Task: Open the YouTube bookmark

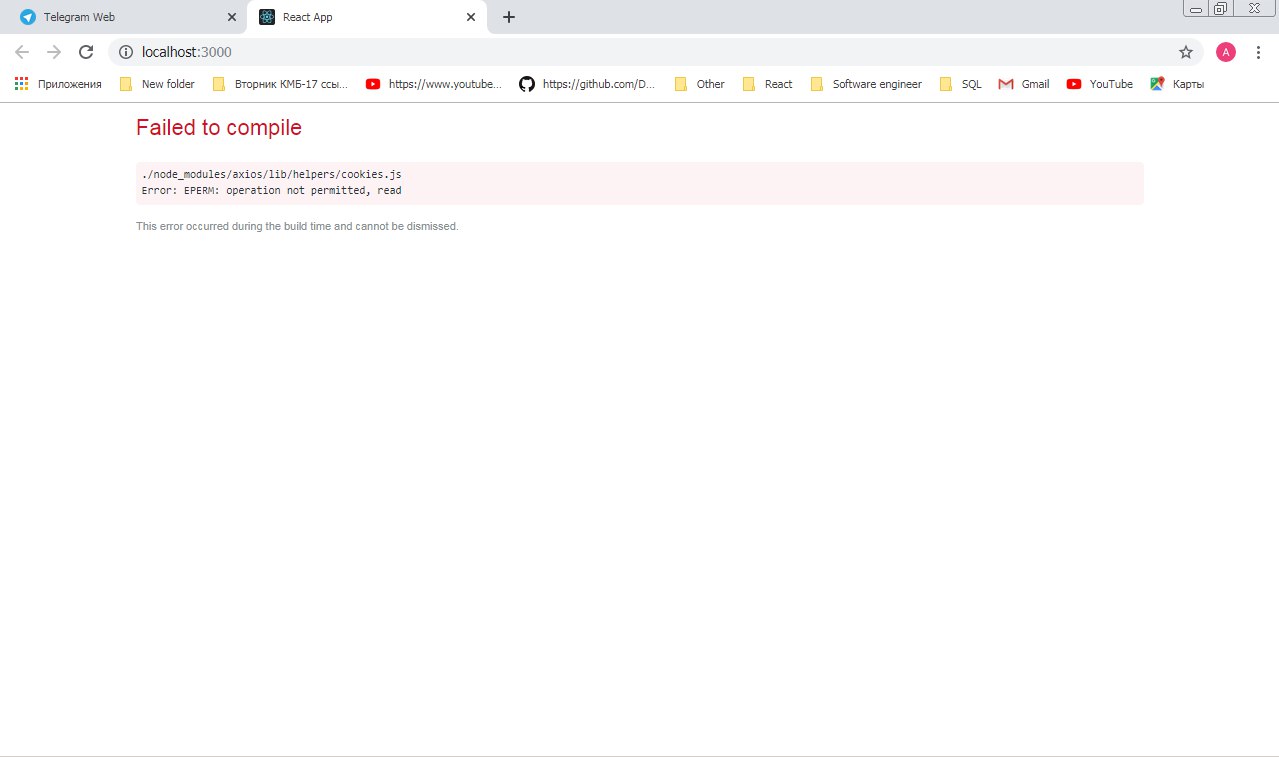Action: pos(1100,84)
